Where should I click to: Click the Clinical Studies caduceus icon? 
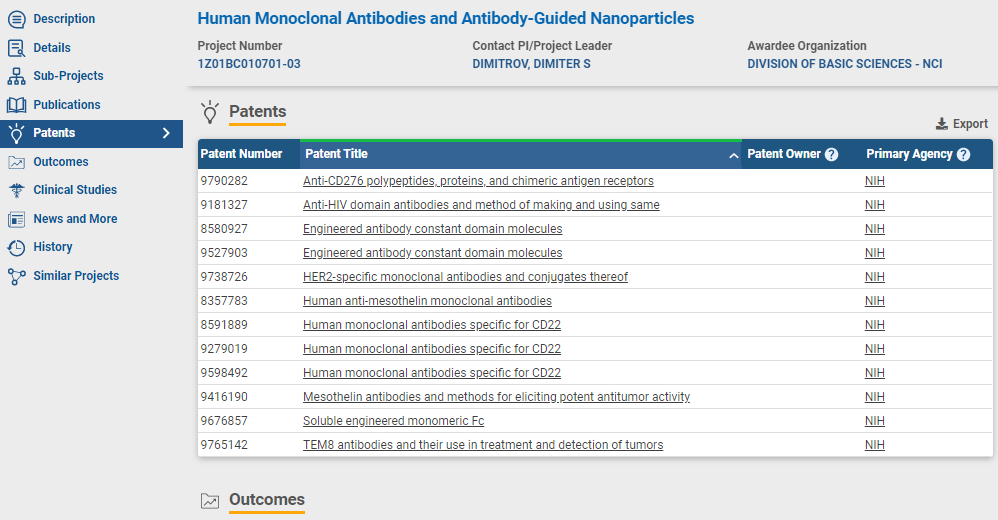click(x=16, y=190)
